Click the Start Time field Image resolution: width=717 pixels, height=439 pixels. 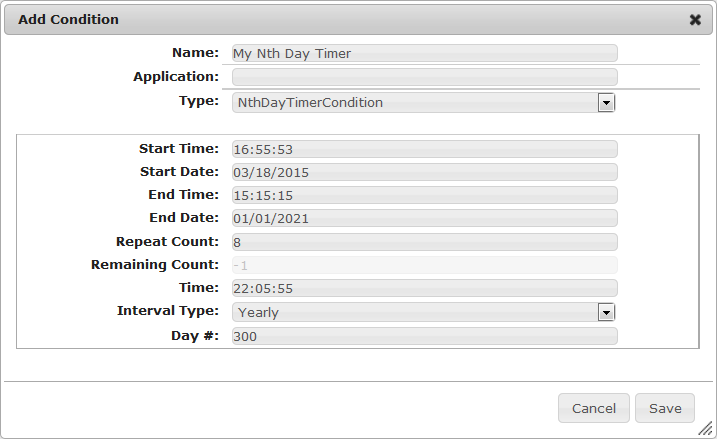(x=424, y=149)
